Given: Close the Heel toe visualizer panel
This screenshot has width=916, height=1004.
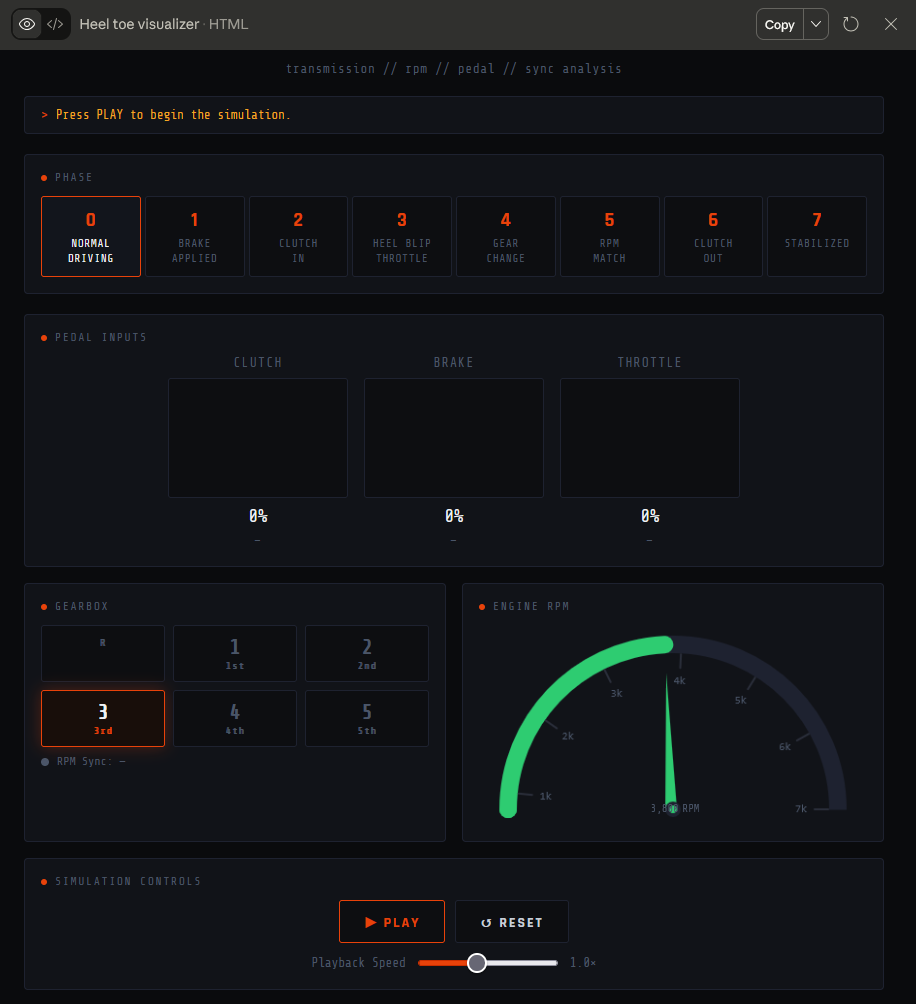Looking at the screenshot, I should pos(890,24).
